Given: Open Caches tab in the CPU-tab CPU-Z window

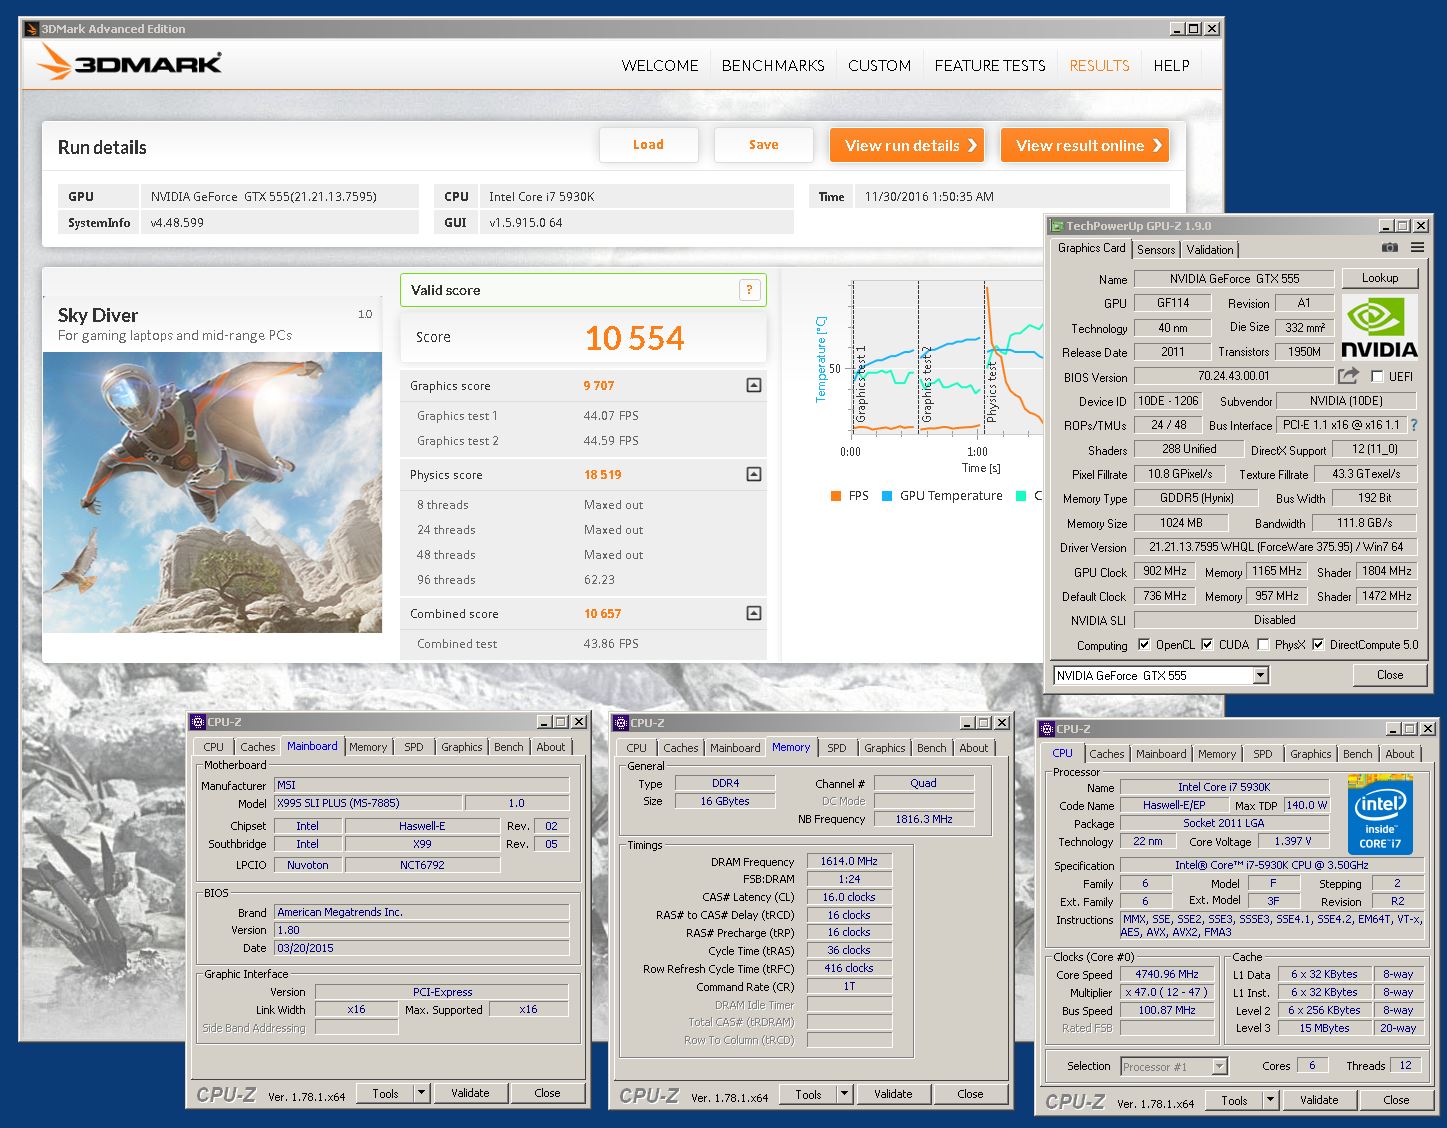Looking at the screenshot, I should pyautogui.click(x=1106, y=754).
